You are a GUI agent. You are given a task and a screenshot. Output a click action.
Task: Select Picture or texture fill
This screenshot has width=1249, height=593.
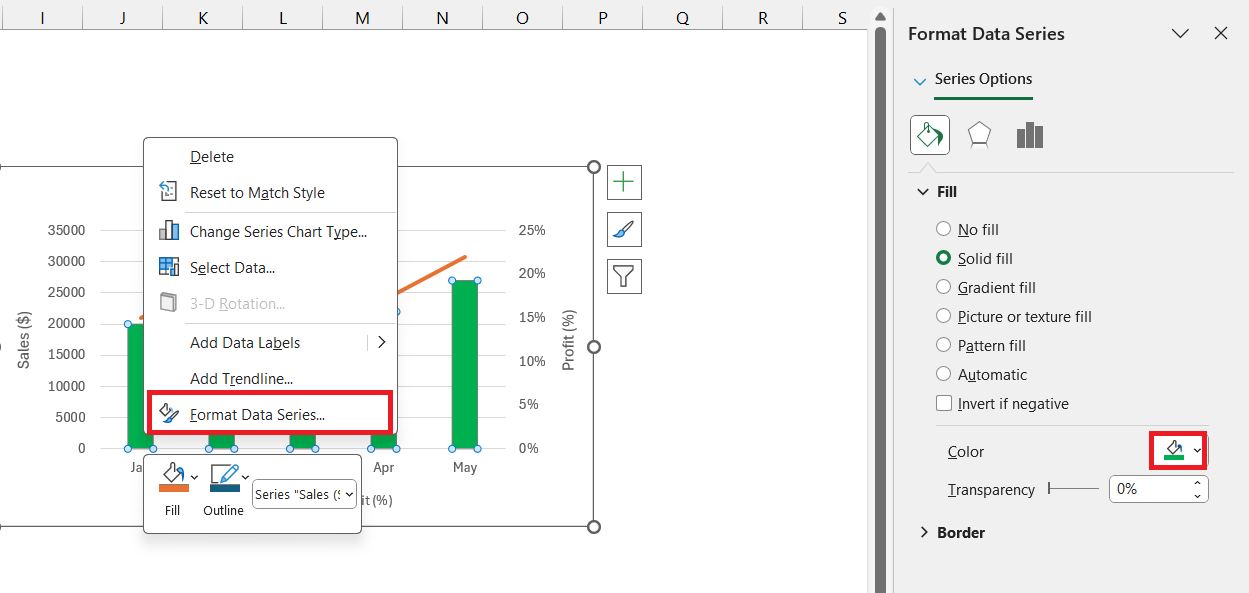[x=943, y=316]
